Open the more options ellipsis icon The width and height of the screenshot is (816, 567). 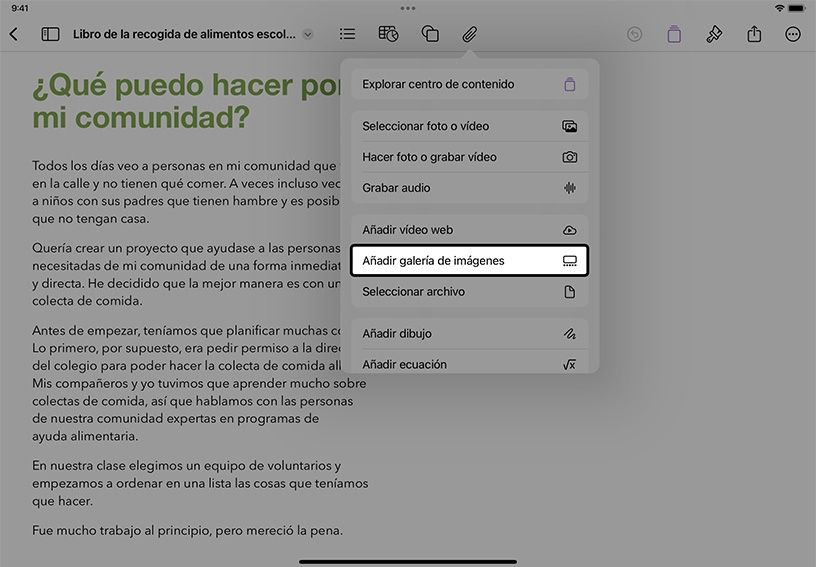coord(793,34)
